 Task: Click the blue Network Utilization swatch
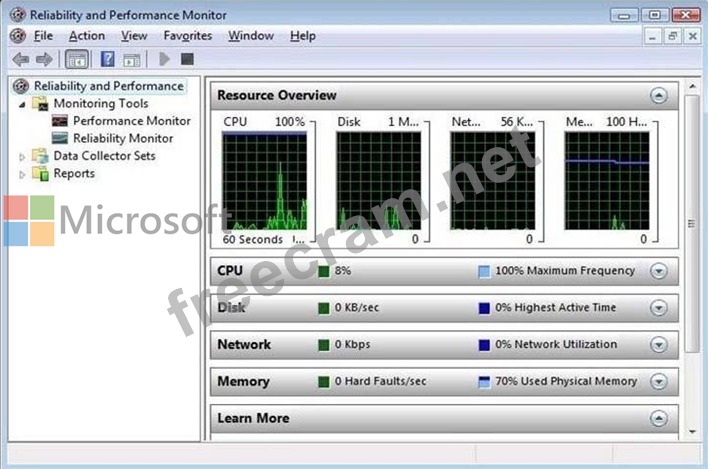484,345
